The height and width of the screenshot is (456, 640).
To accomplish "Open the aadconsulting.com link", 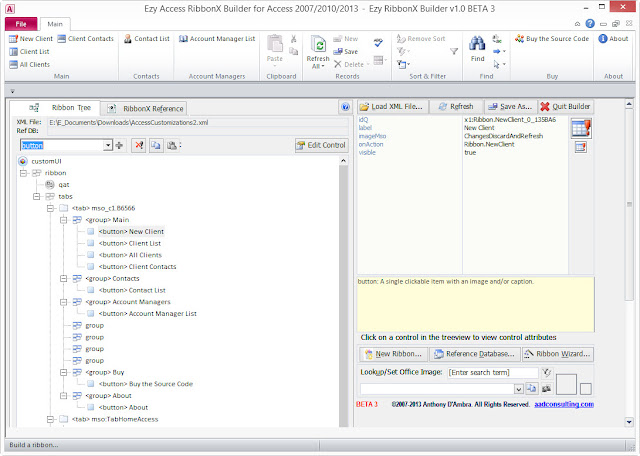I will (x=564, y=405).
